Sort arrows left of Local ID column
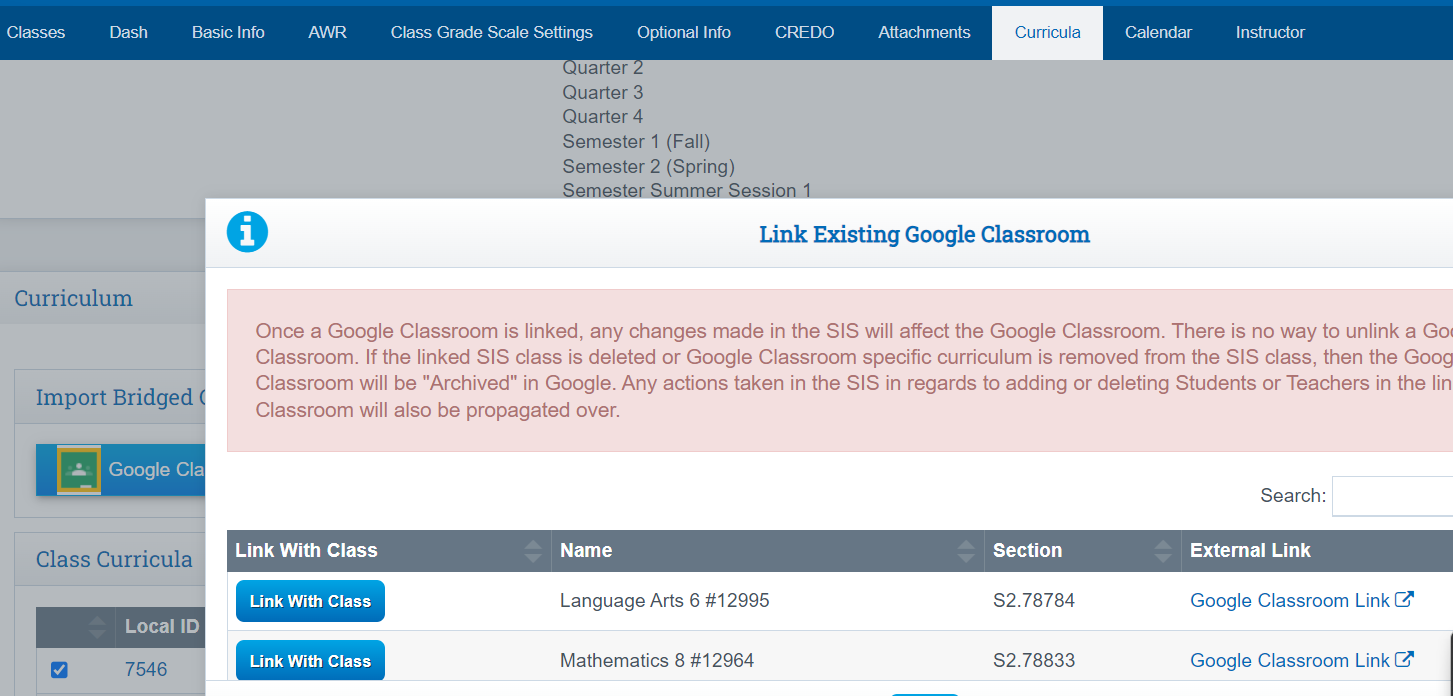 point(97,627)
